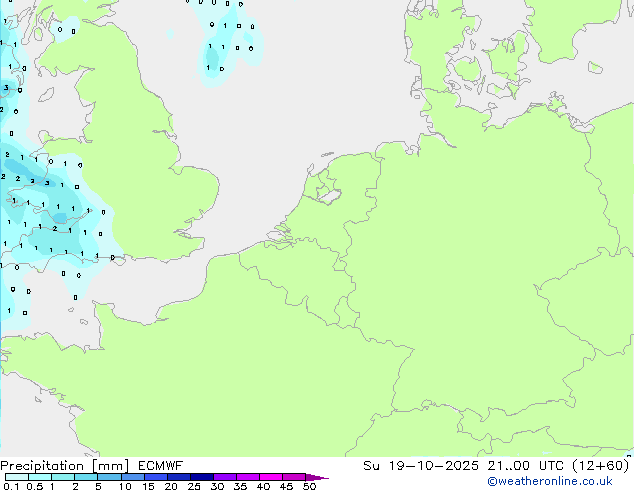Click the 'Precipitation' title word
Image resolution: width=634 pixels, height=490 pixels.
pyautogui.click(x=42, y=466)
